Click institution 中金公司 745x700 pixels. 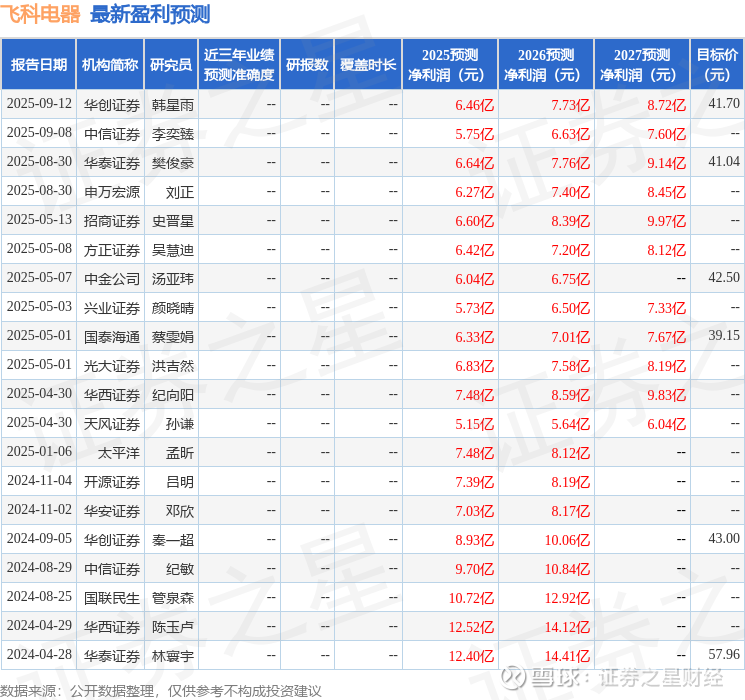pos(112,279)
